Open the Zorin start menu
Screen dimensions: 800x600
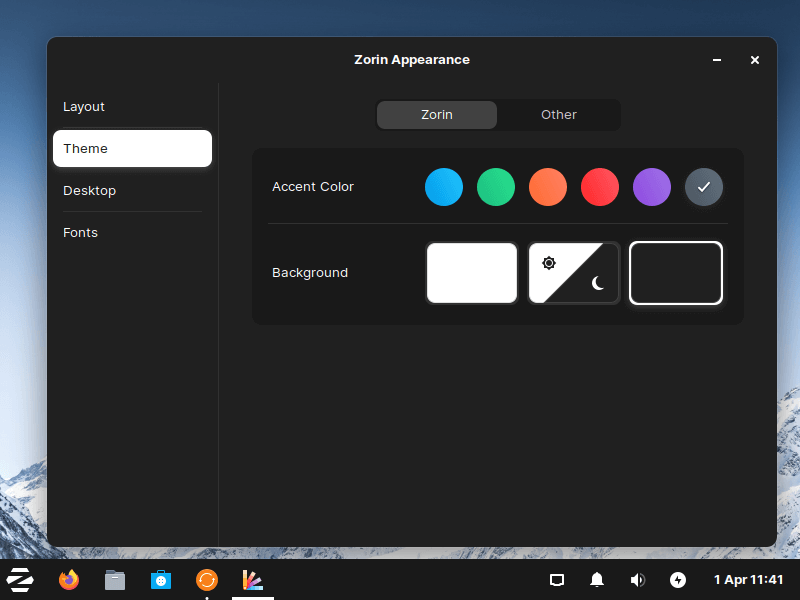click(x=20, y=580)
